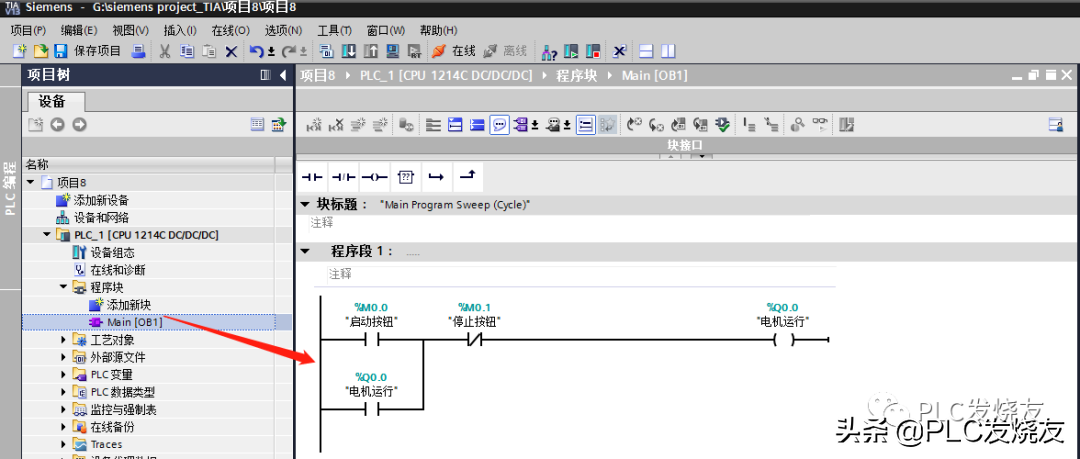Click the Open project icon
Screen dimensions: 1080x459
point(41,51)
